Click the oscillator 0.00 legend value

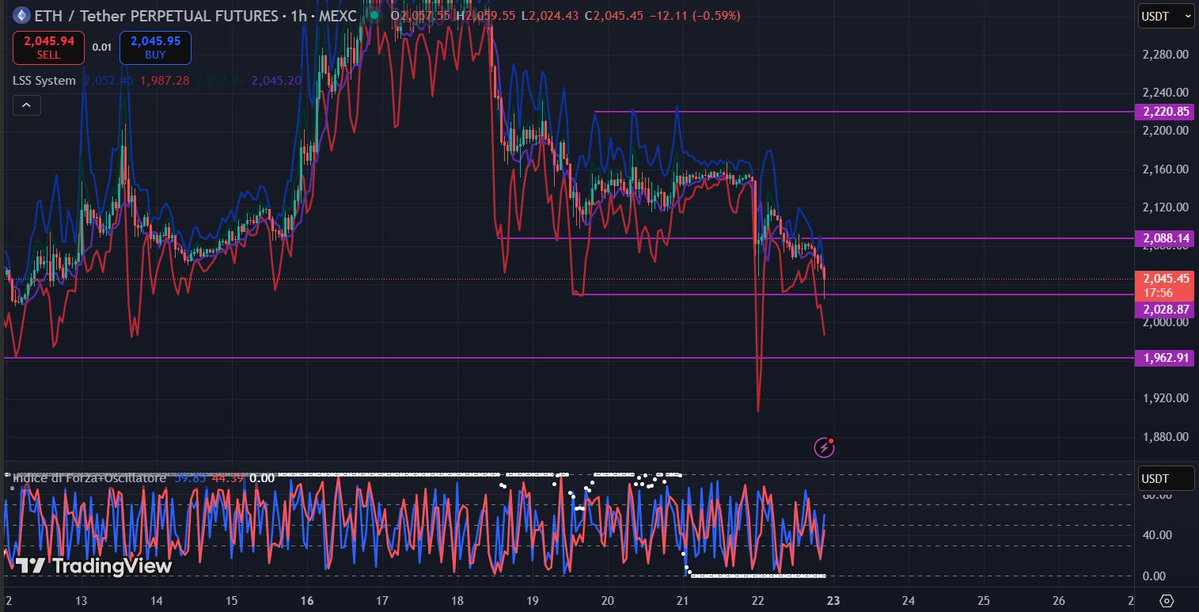click(262, 478)
